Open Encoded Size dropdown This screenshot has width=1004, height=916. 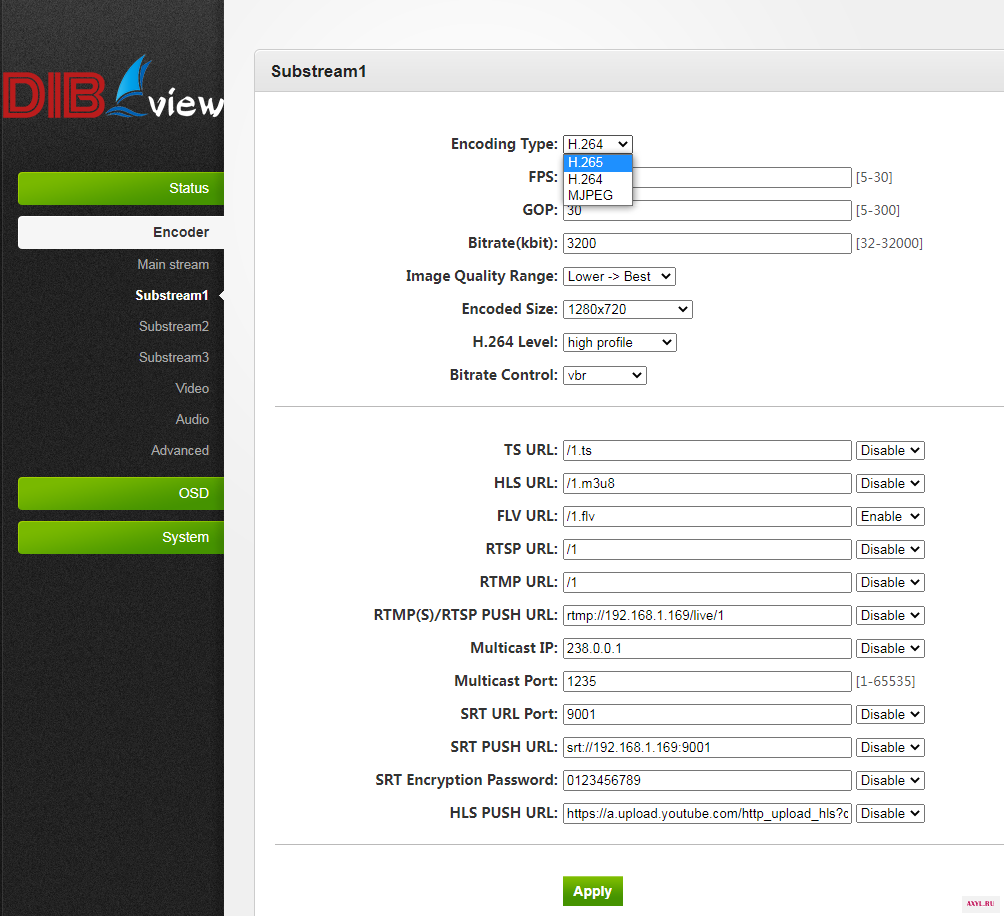(628, 309)
